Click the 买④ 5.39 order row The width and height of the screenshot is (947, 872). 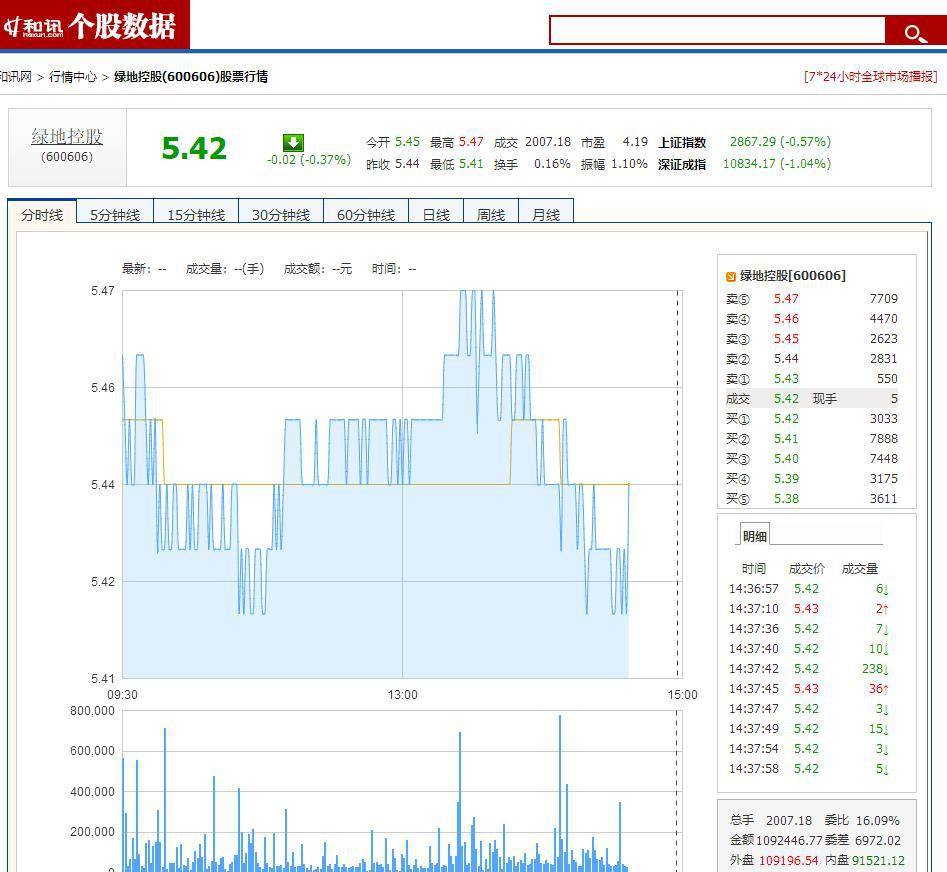point(812,478)
